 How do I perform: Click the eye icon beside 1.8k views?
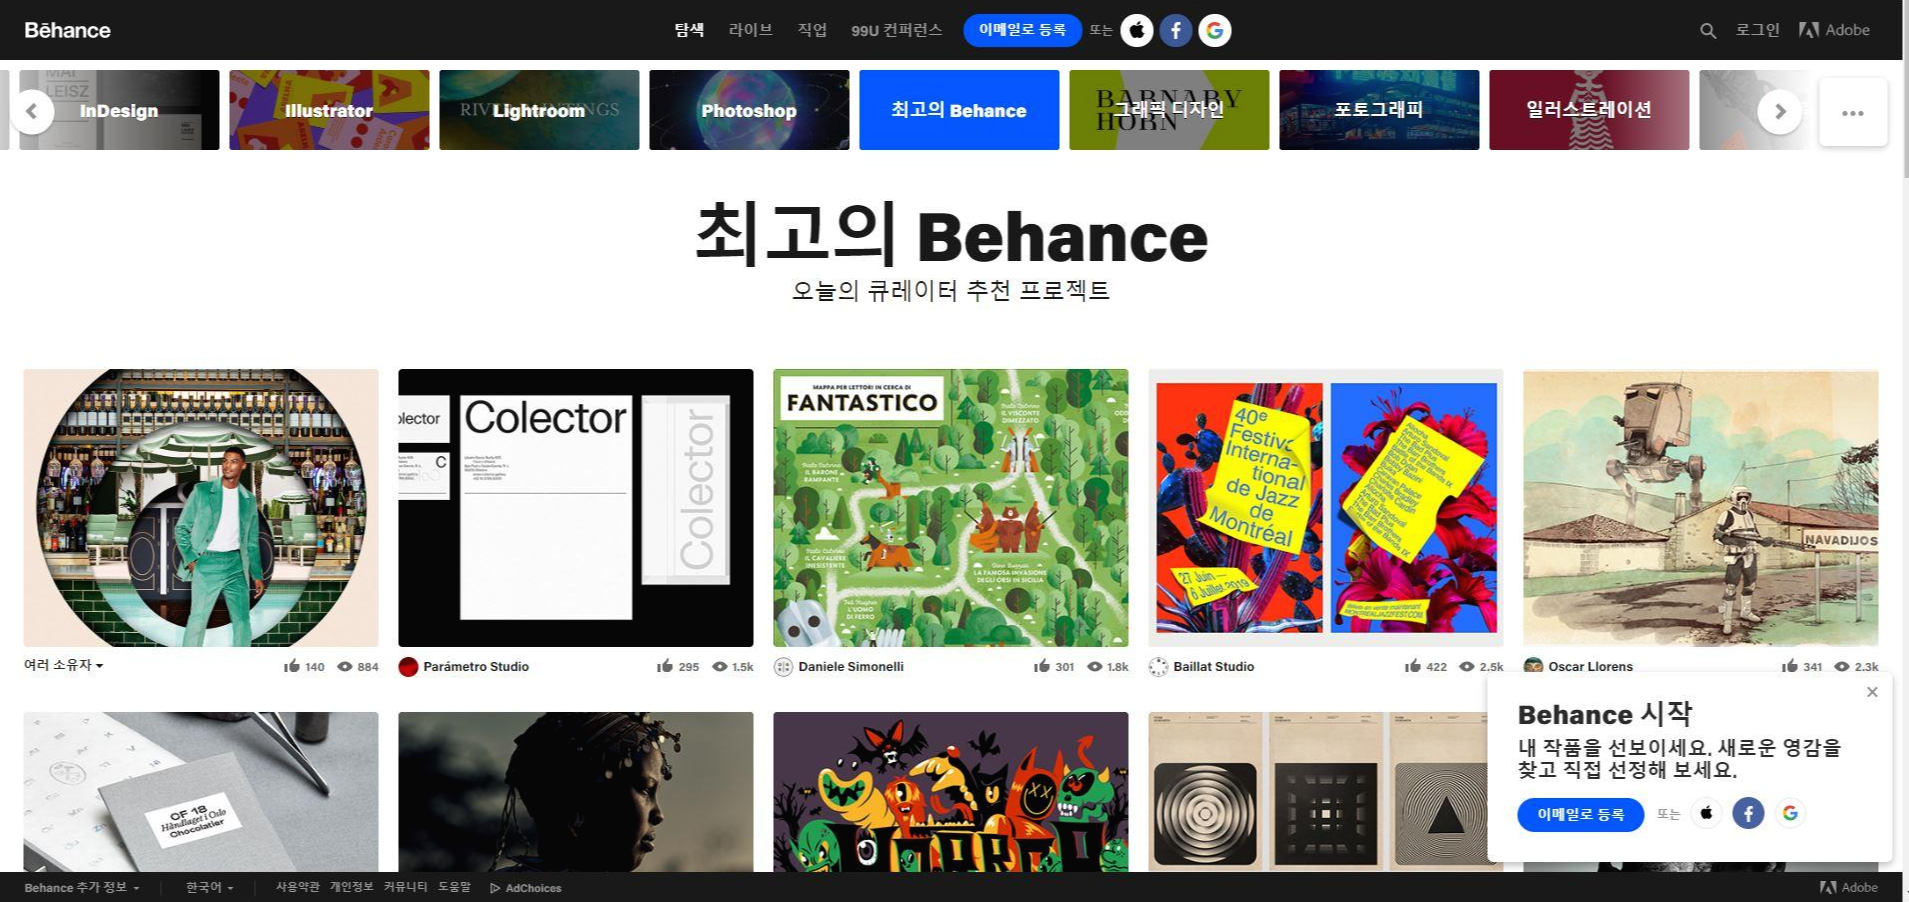click(1095, 667)
